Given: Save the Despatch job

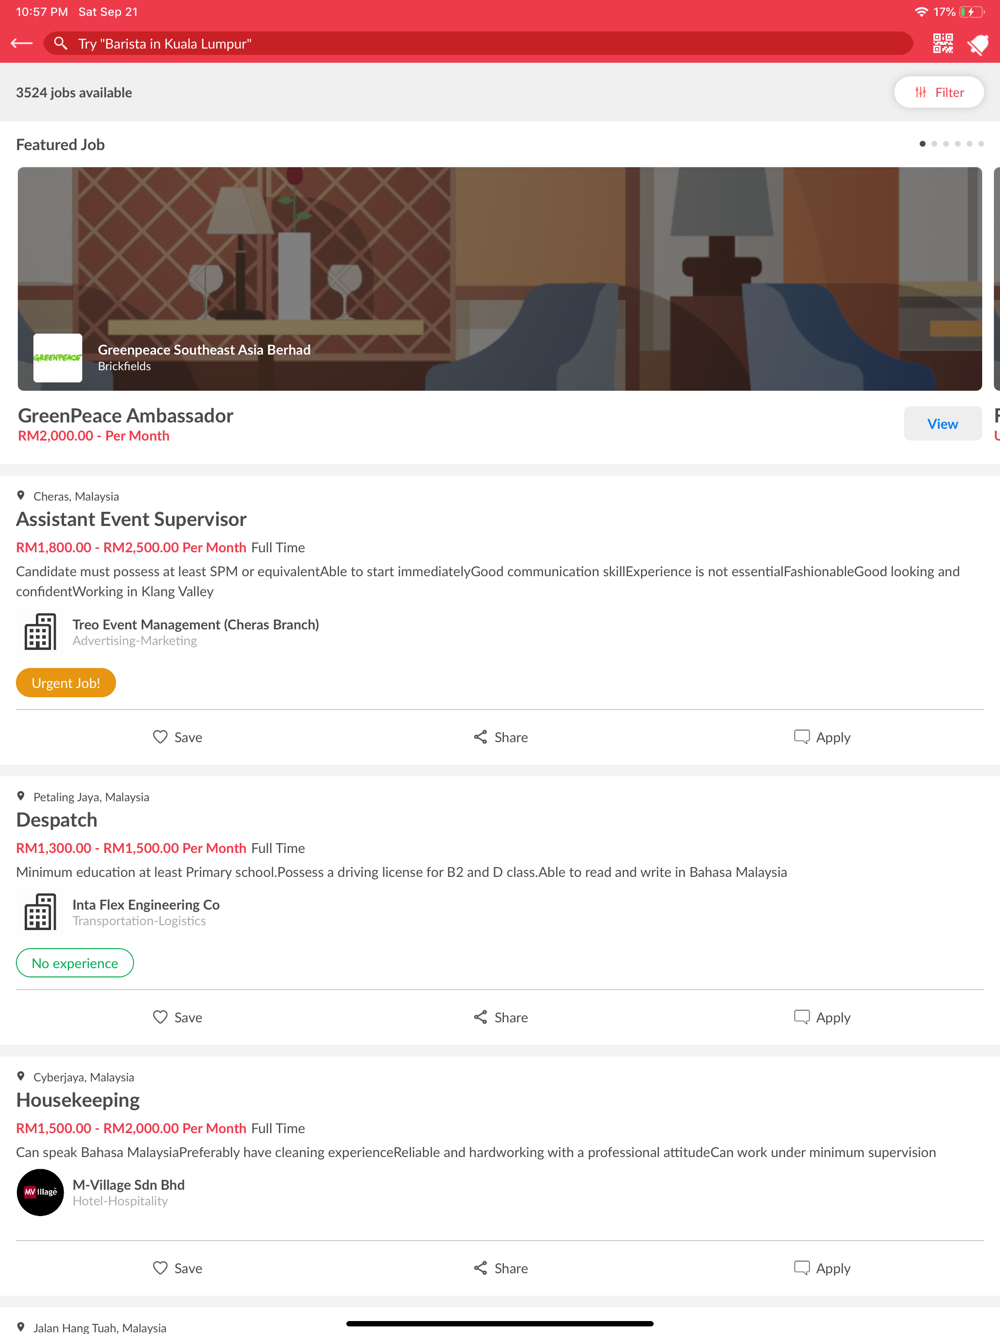Looking at the screenshot, I should pyautogui.click(x=177, y=1017).
